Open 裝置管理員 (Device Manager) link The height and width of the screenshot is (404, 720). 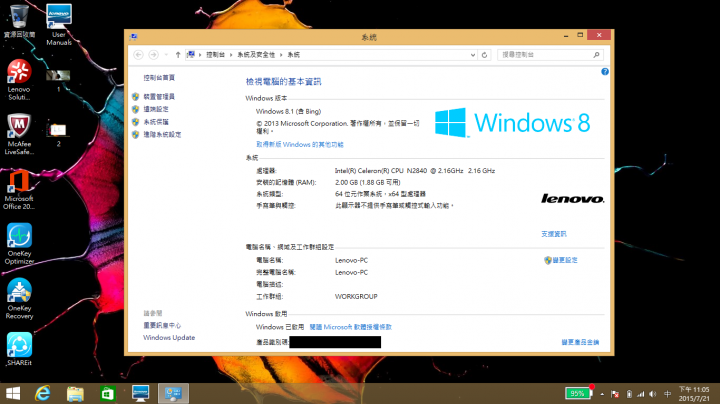click(159, 96)
